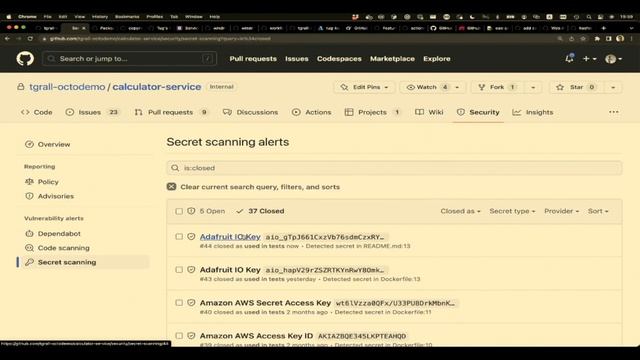
Task: Open Explore in top navigation
Action: (x=437, y=59)
